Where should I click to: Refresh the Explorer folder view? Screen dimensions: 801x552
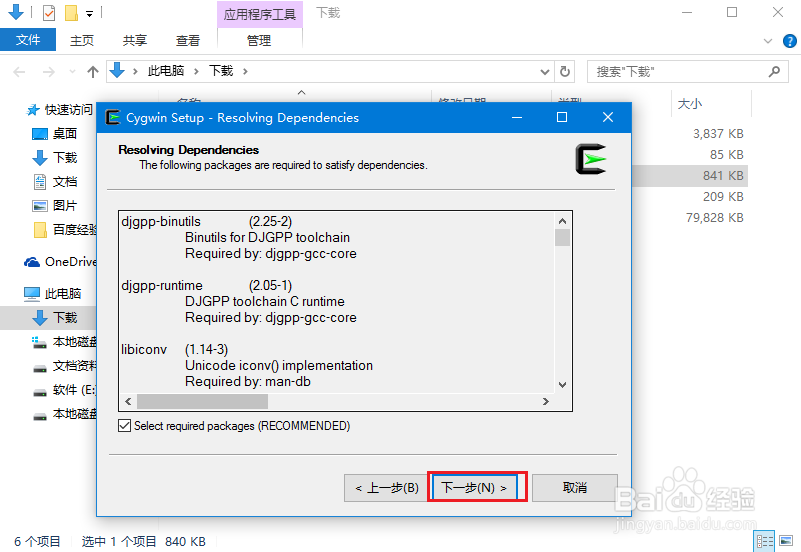(x=564, y=71)
